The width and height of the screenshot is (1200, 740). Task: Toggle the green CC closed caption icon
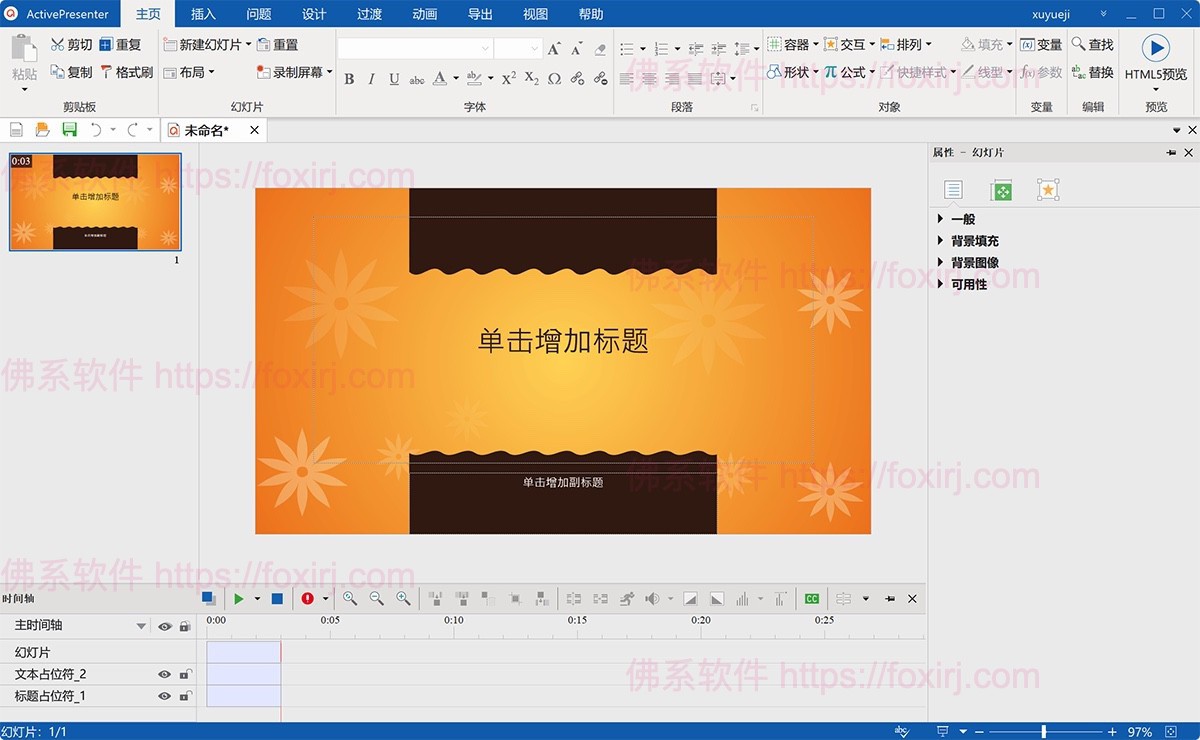[x=812, y=598]
